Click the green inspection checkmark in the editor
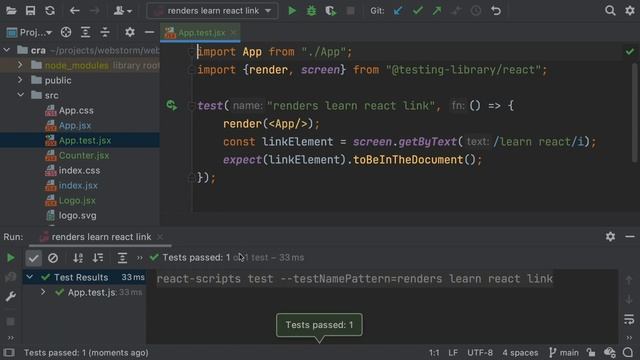Viewport: 640px width, 360px height. [x=630, y=52]
